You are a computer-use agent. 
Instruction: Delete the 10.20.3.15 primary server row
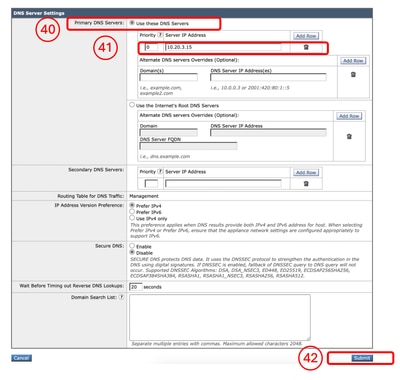click(x=306, y=47)
